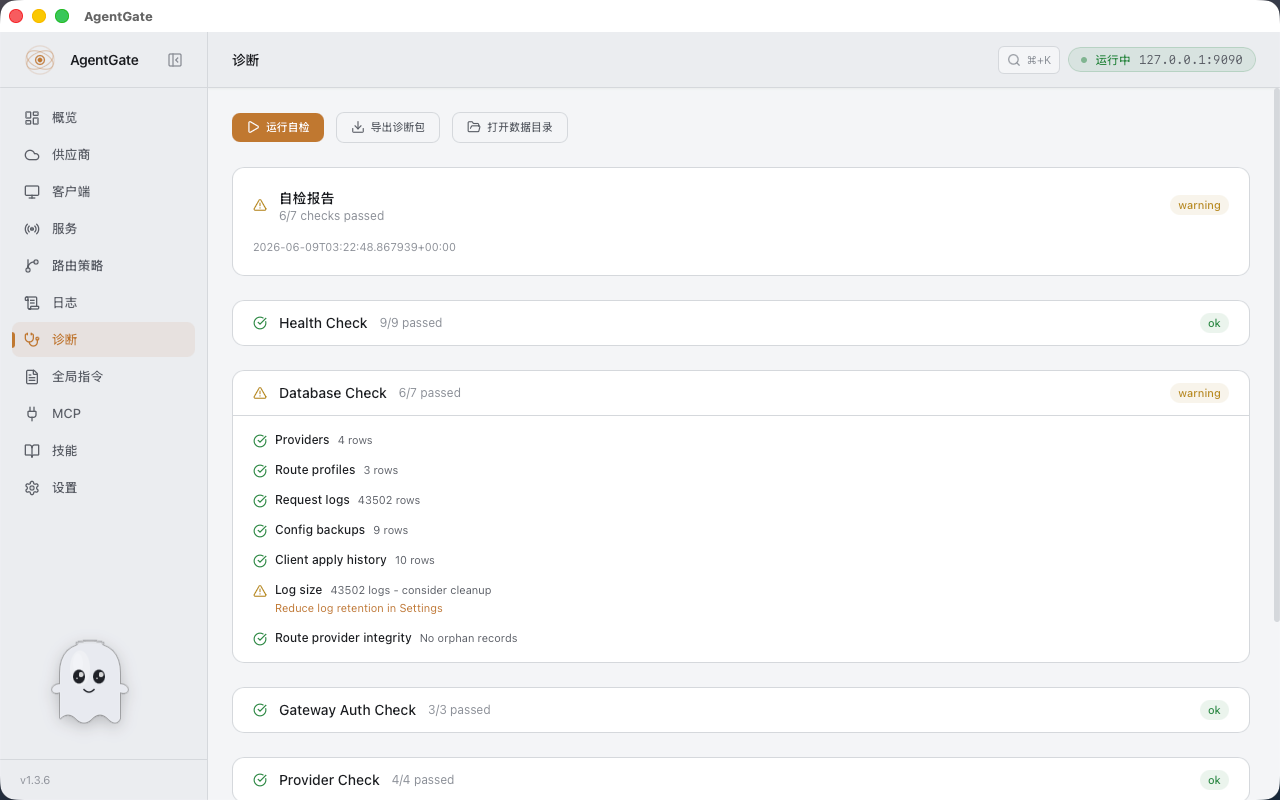The image size is (1280, 800).
Task: Open the 设置 page
Action: (103, 488)
